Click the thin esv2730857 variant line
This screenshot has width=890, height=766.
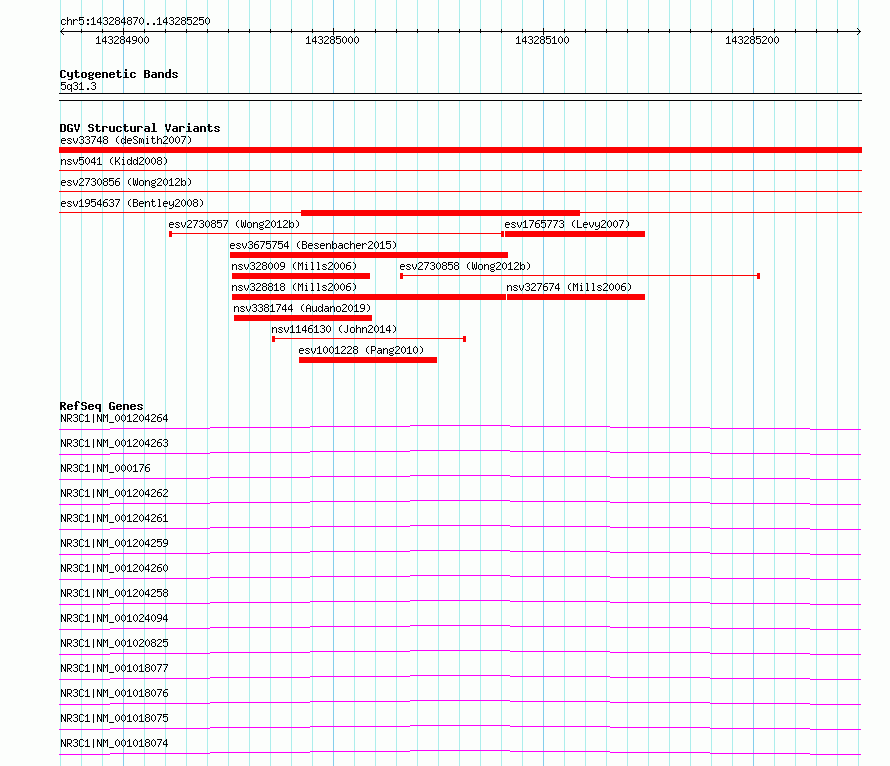click(336, 234)
